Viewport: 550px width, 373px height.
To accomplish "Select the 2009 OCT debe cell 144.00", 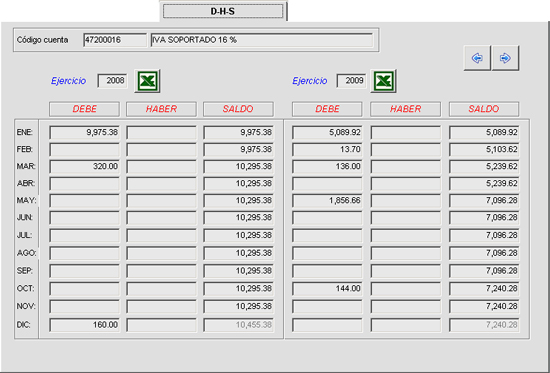I will [327, 289].
